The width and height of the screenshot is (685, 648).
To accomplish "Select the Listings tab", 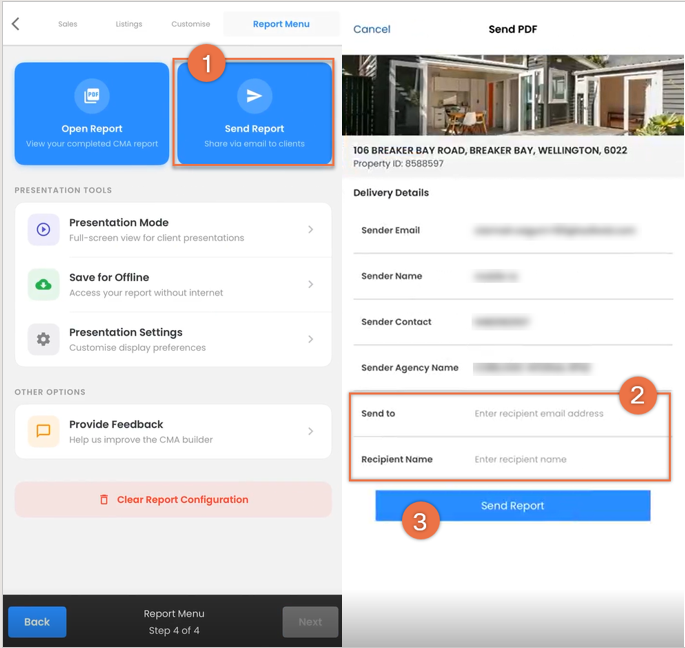I will coord(129,24).
